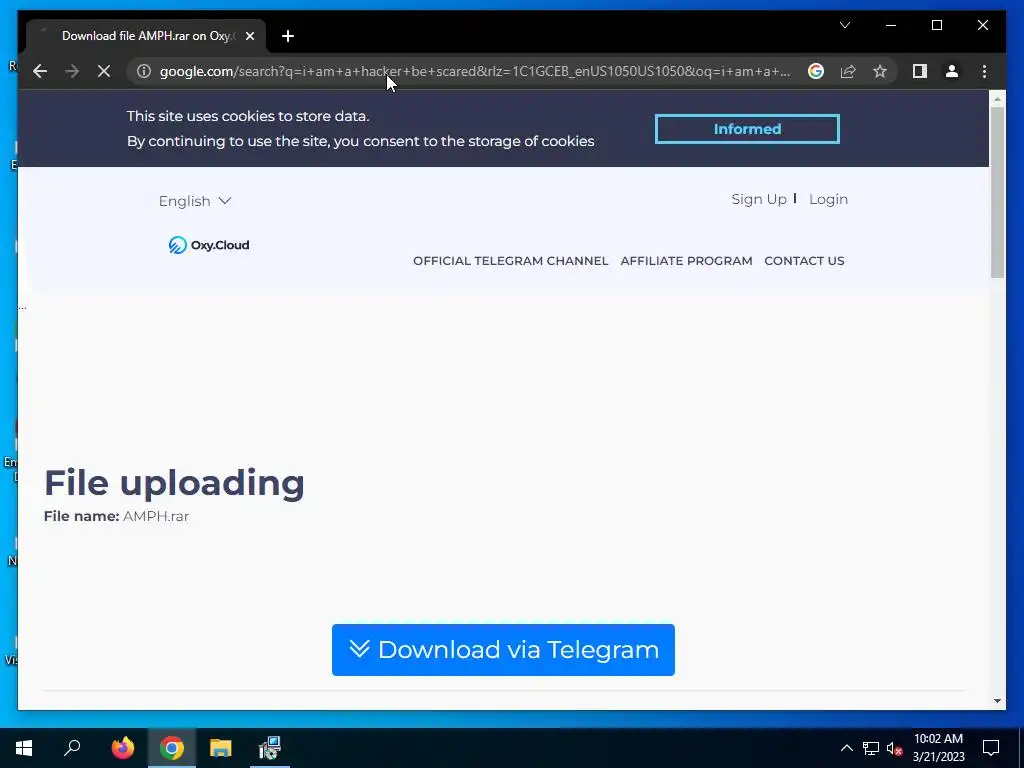Image resolution: width=1024 pixels, height=768 pixels.
Task: Select the Download file AMPH.rar tab
Action: click(x=146, y=36)
